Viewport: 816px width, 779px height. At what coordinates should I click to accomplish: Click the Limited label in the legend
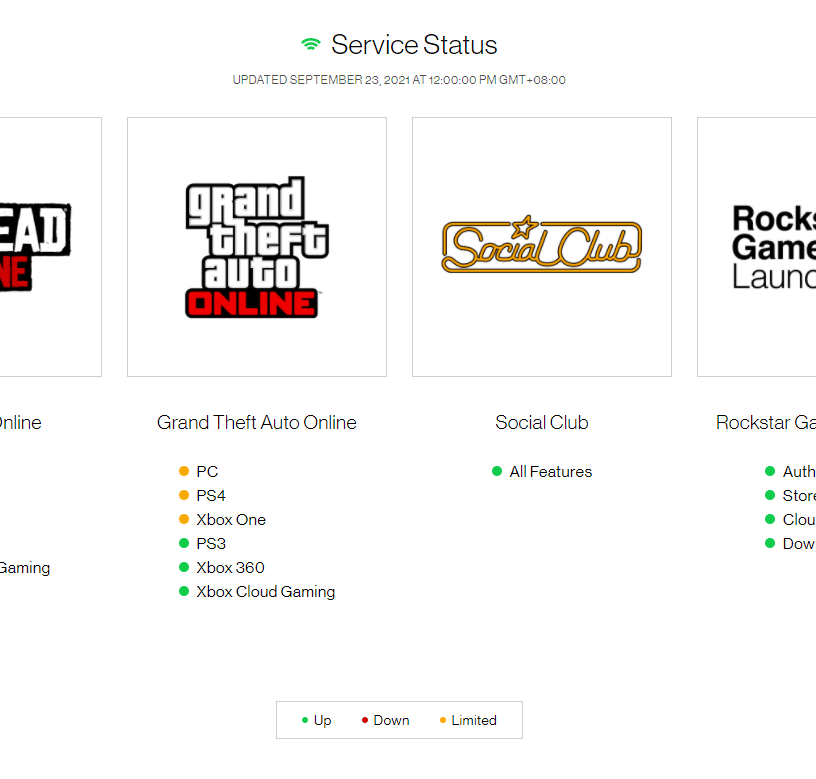(x=474, y=720)
